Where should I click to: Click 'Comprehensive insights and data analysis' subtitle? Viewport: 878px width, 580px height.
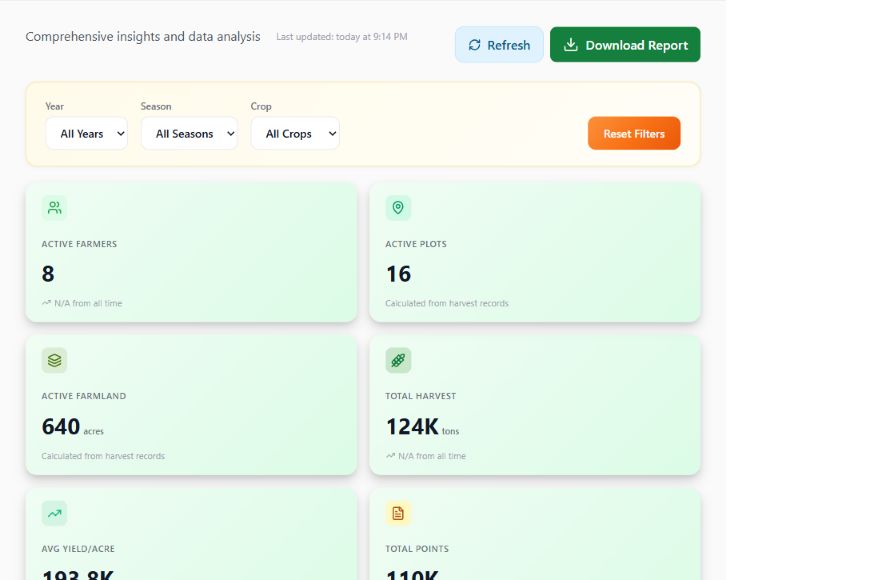tap(143, 37)
